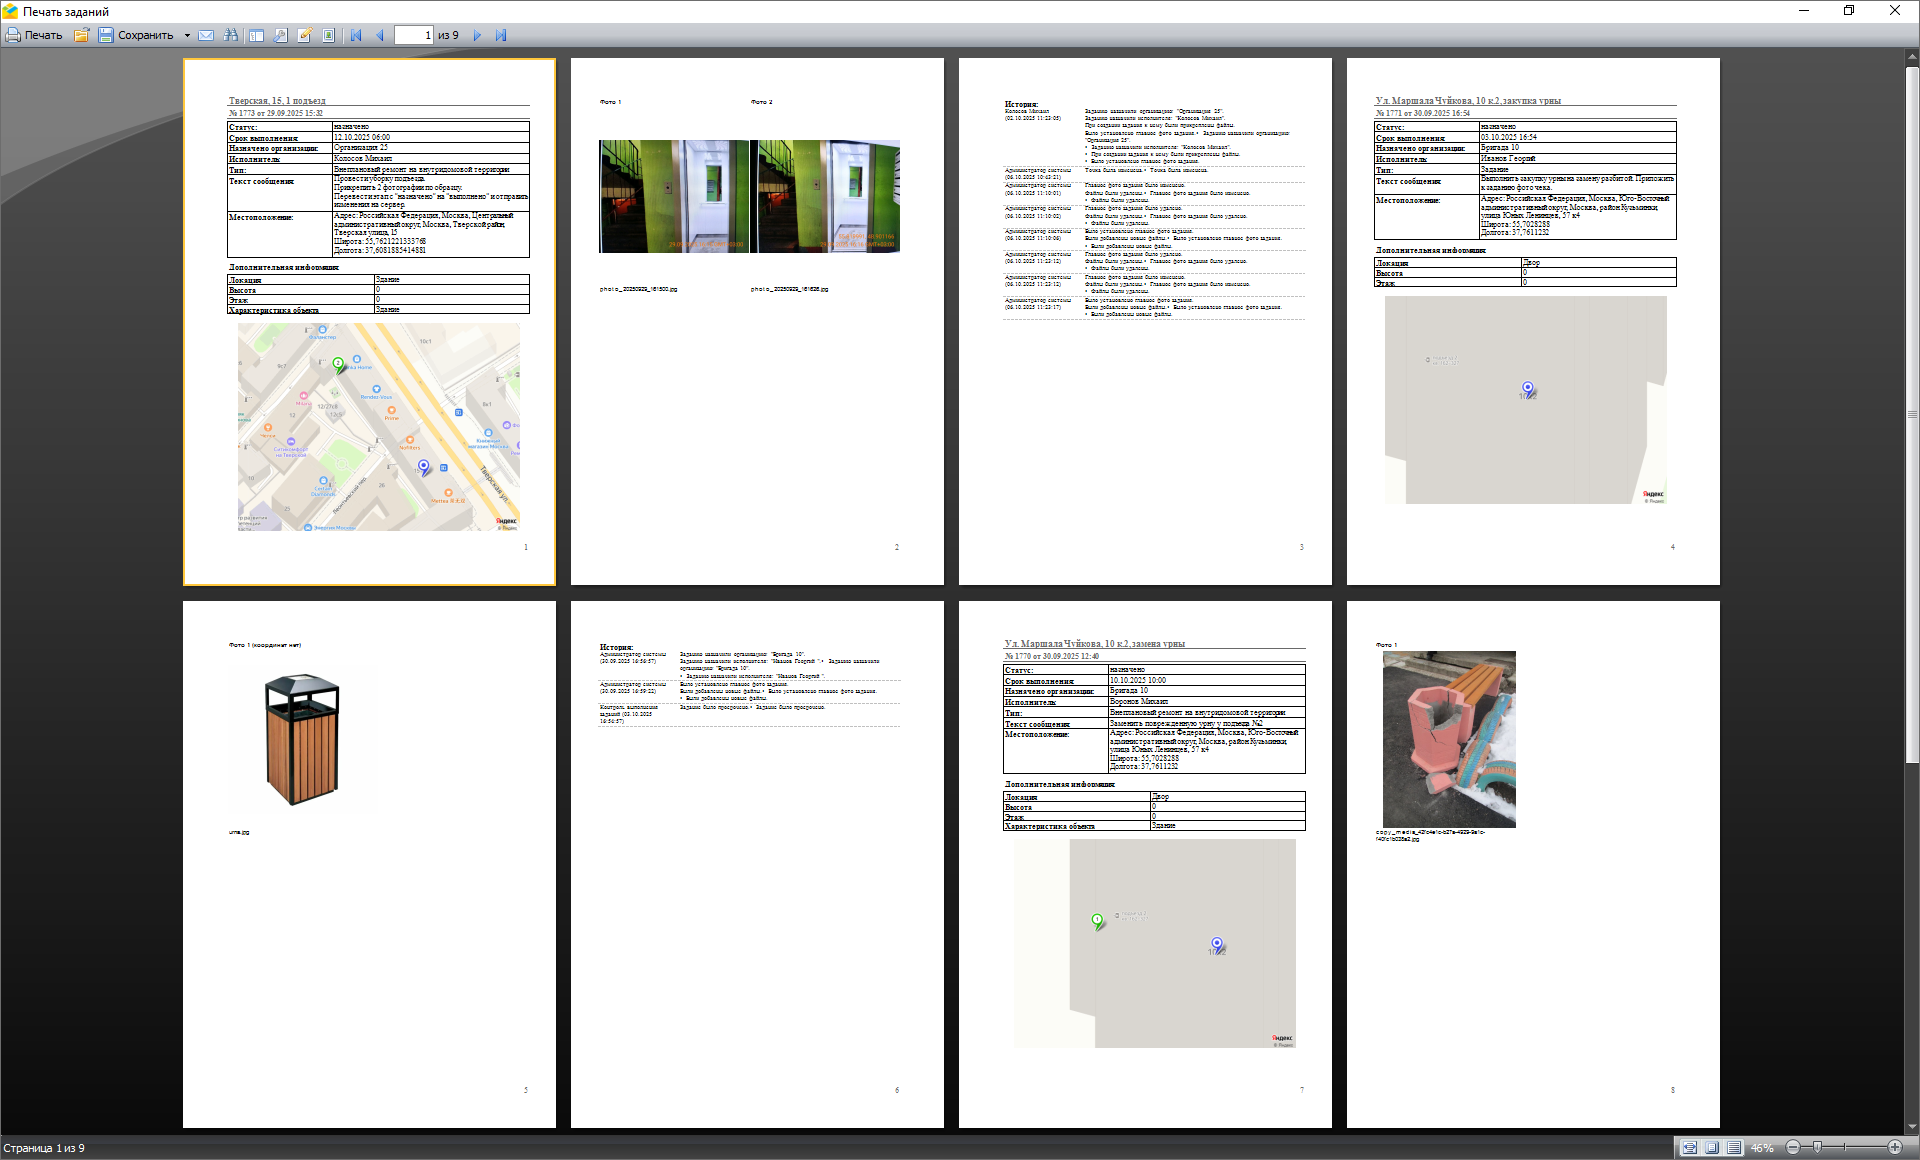Click the zoom out minus button
The width and height of the screenshot is (1920, 1160).
[1792, 1147]
